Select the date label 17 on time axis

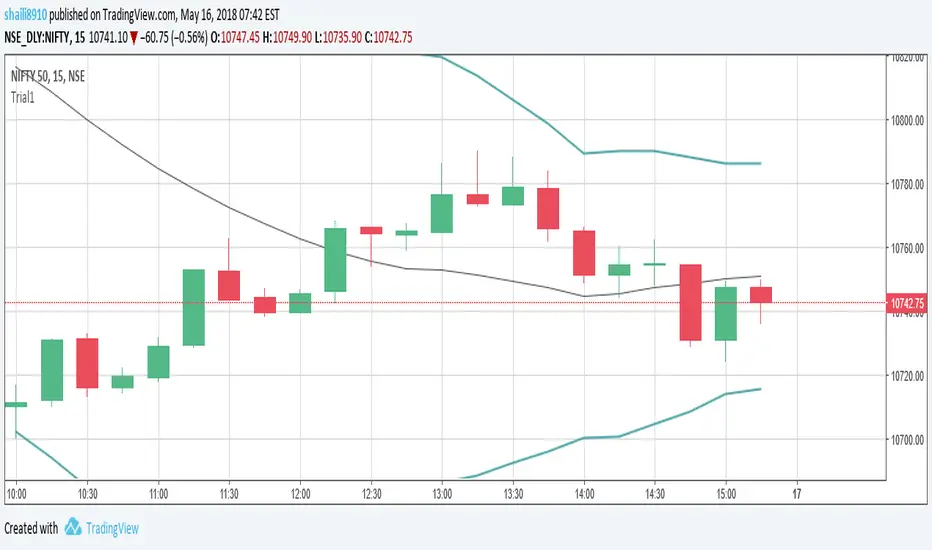point(796,494)
